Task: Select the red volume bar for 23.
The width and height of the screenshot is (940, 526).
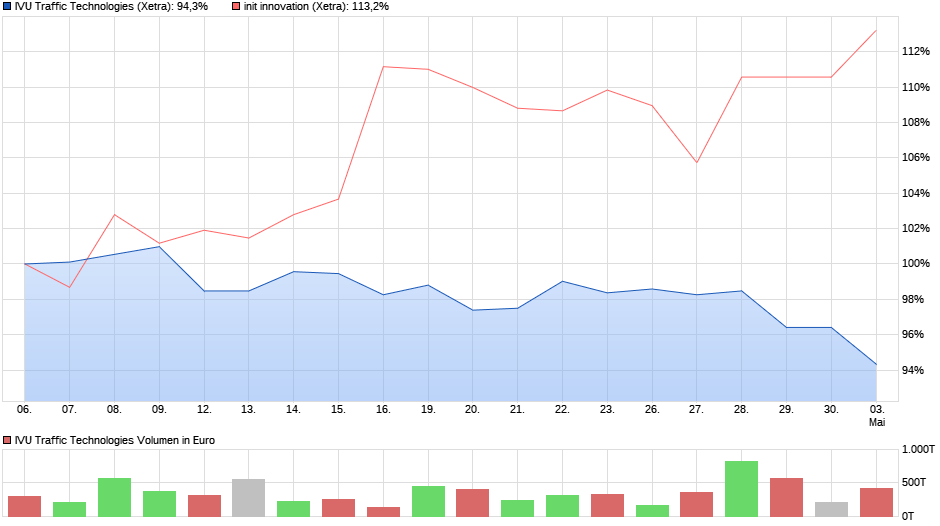Action: (607, 505)
